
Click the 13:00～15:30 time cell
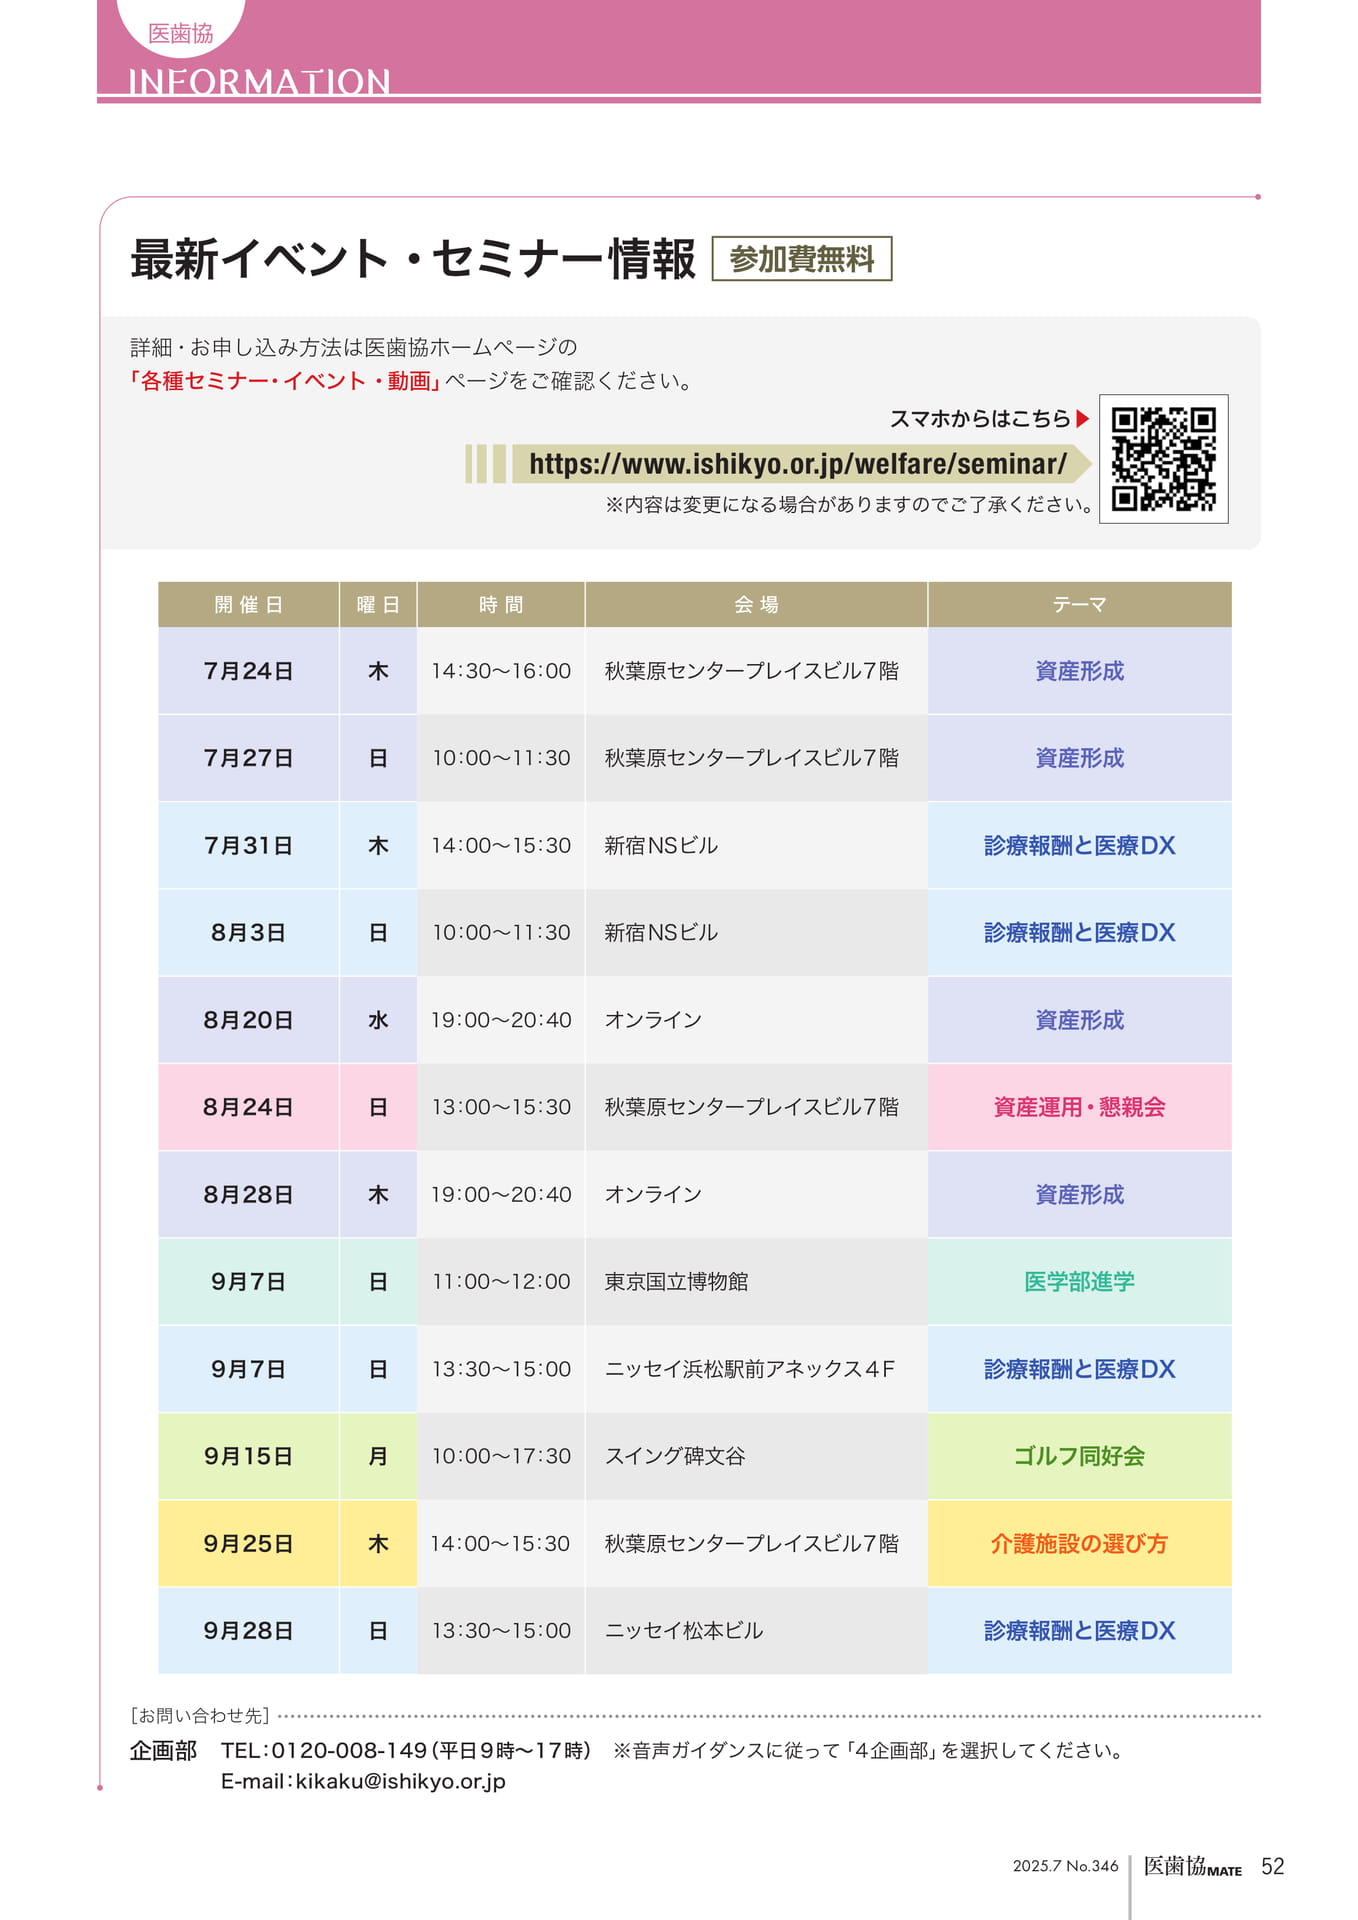(x=501, y=1107)
